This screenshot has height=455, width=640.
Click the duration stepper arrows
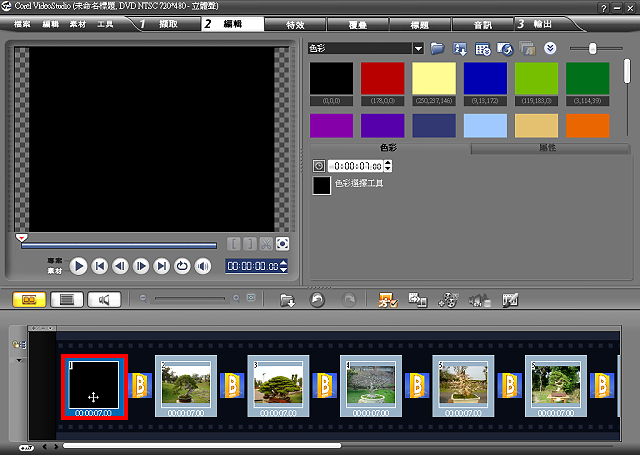click(388, 166)
